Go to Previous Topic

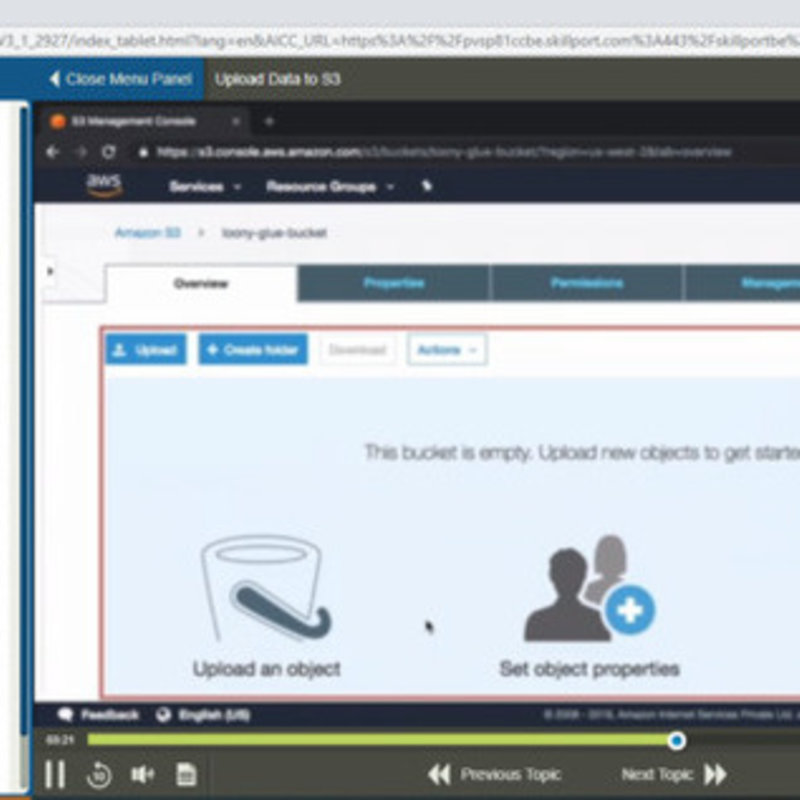tap(494, 774)
